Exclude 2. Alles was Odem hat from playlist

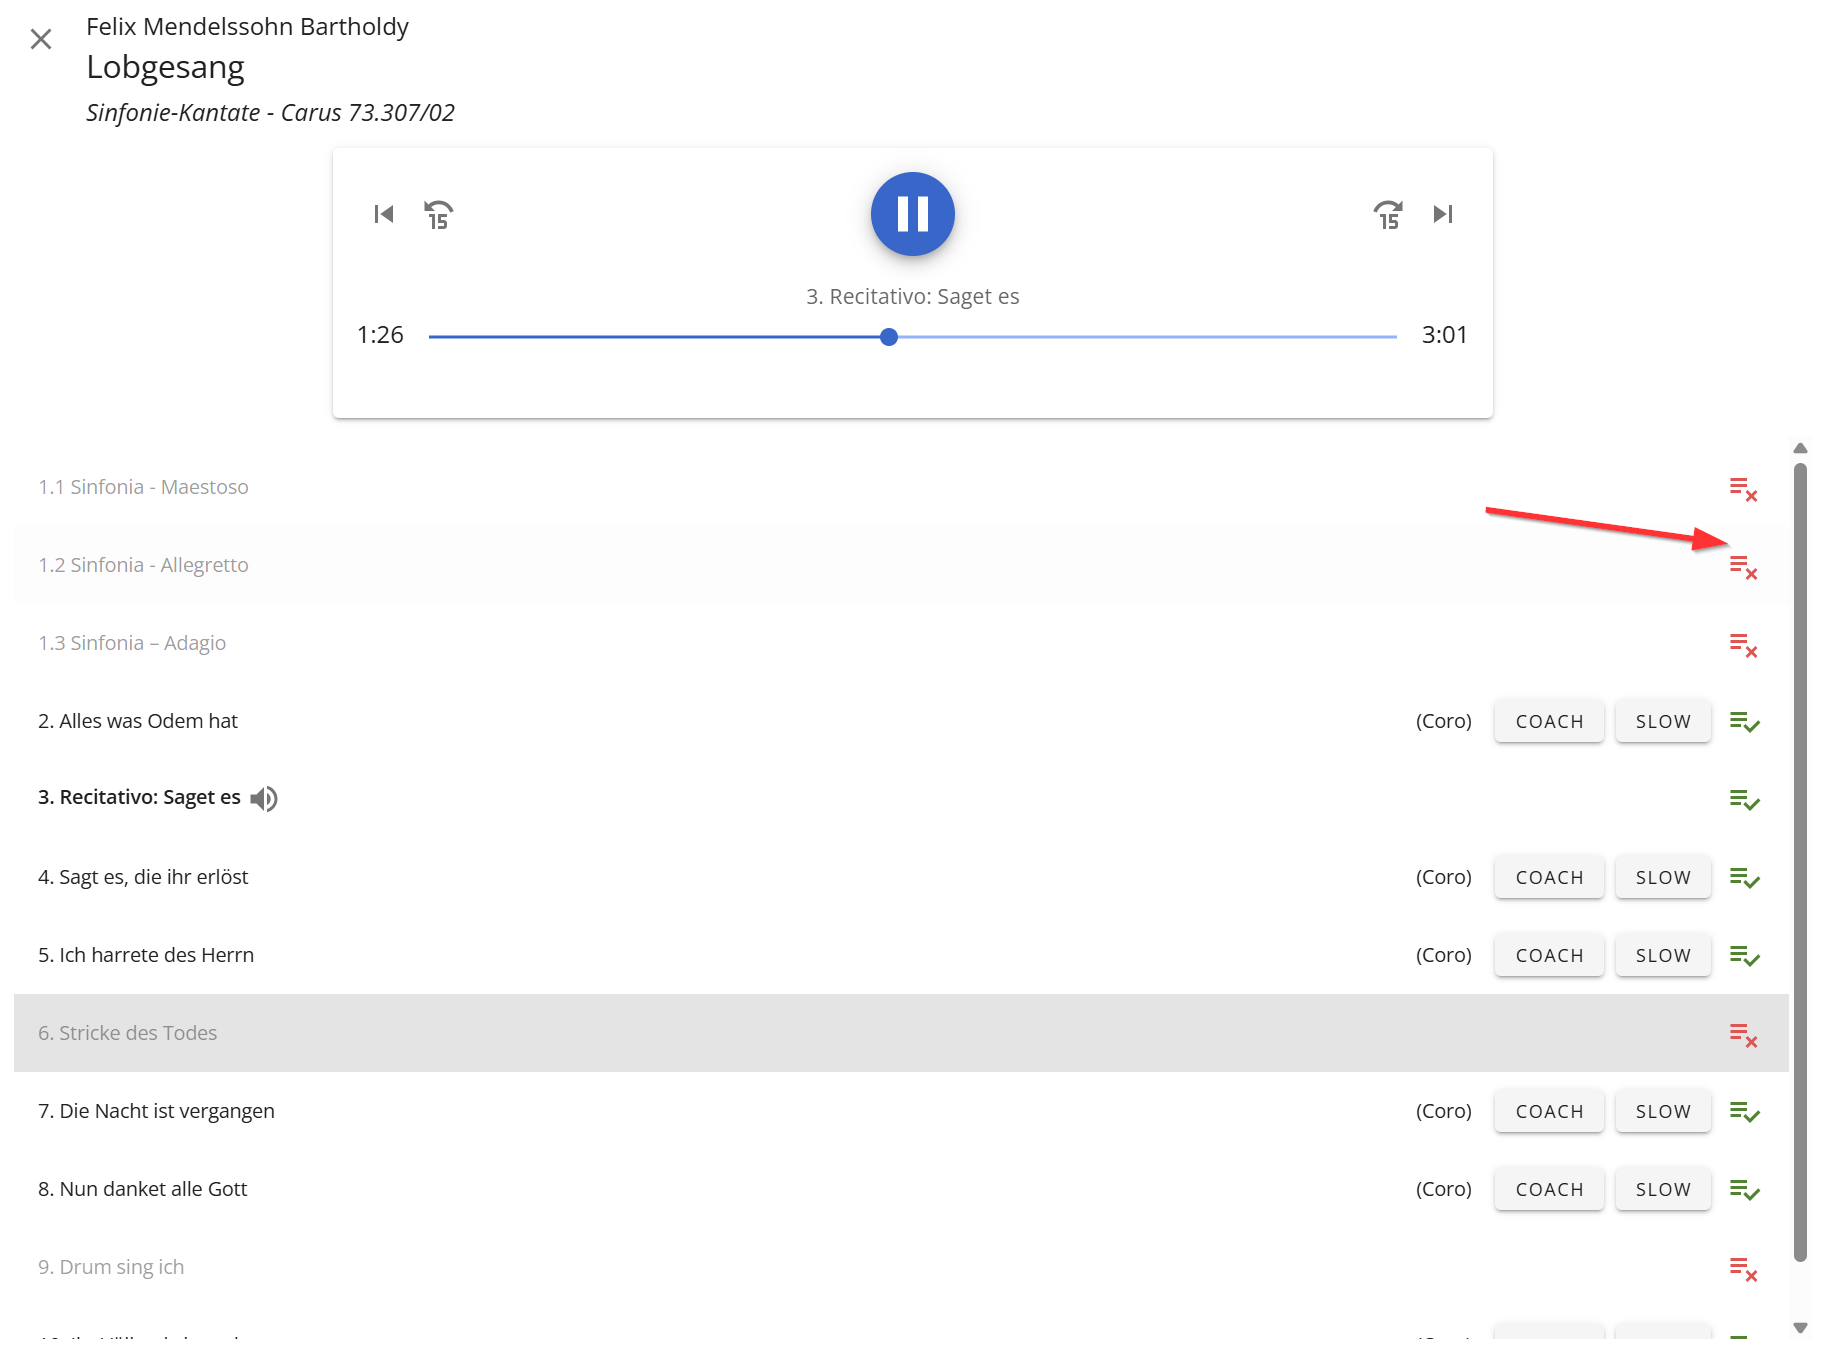click(1743, 721)
